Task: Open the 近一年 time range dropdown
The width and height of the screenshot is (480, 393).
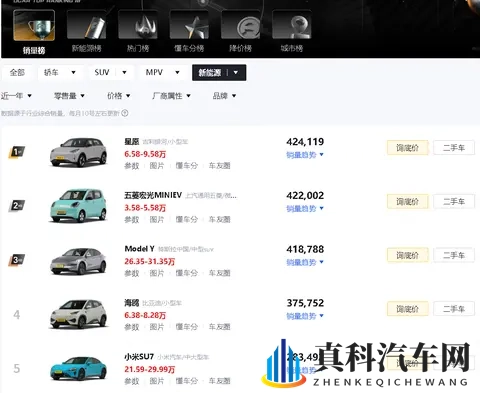Action: tap(16, 96)
